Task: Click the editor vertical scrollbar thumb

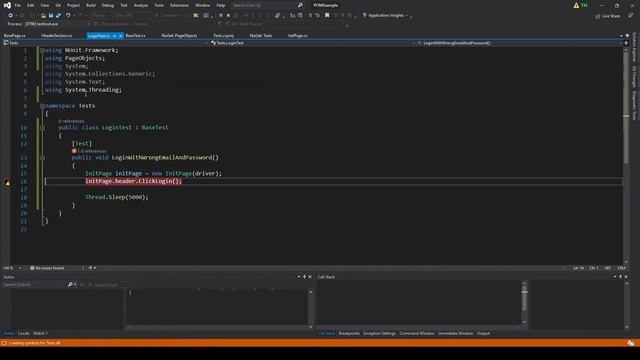Action: point(626,108)
